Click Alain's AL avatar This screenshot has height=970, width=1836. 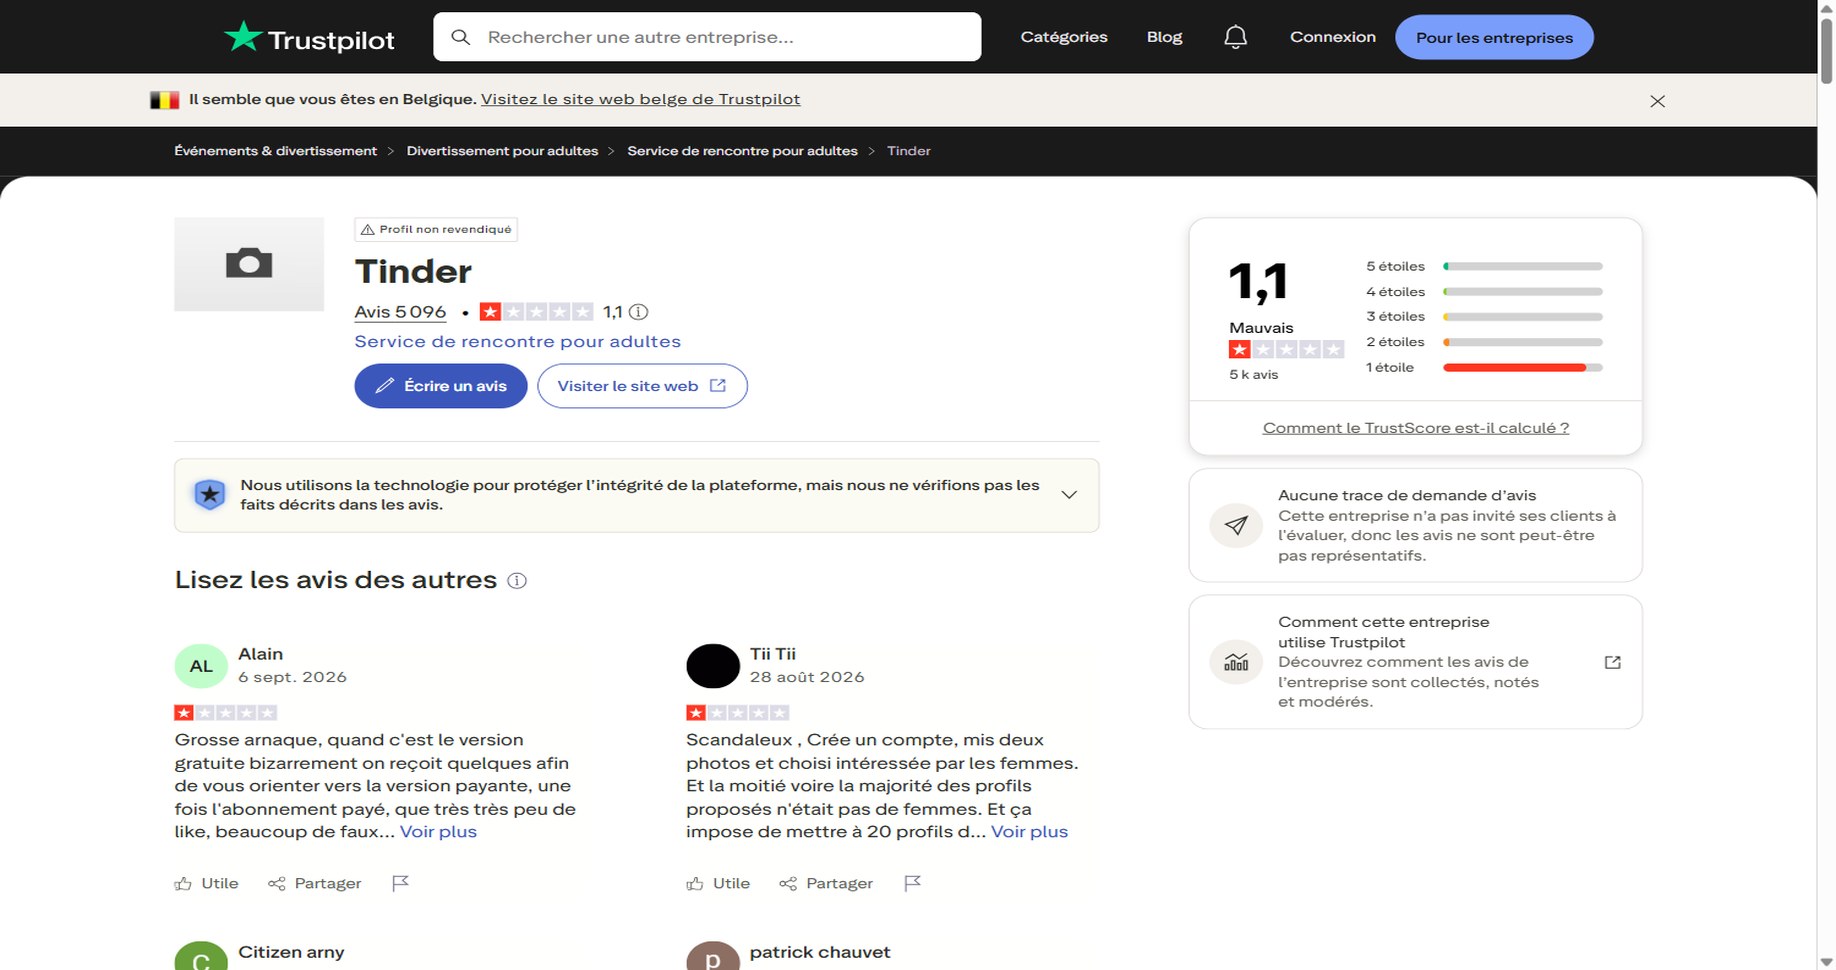pyautogui.click(x=201, y=666)
